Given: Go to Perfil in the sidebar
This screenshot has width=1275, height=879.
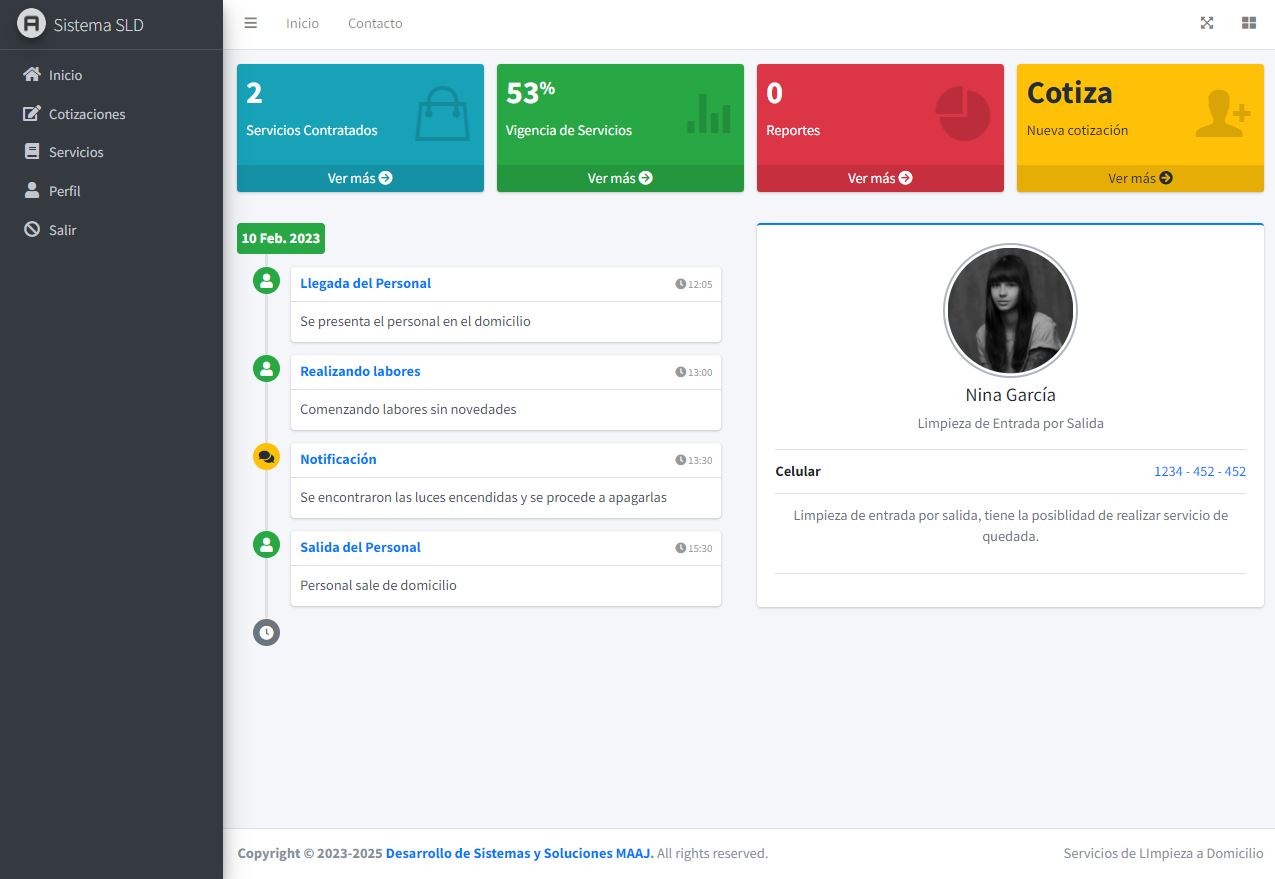Looking at the screenshot, I should 64,191.
